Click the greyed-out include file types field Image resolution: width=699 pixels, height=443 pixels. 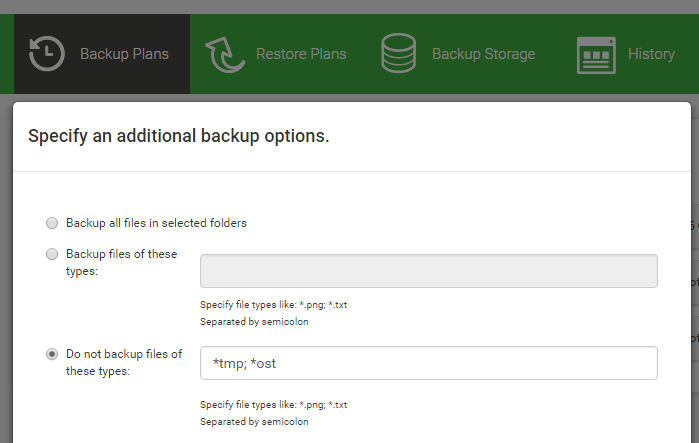(429, 271)
